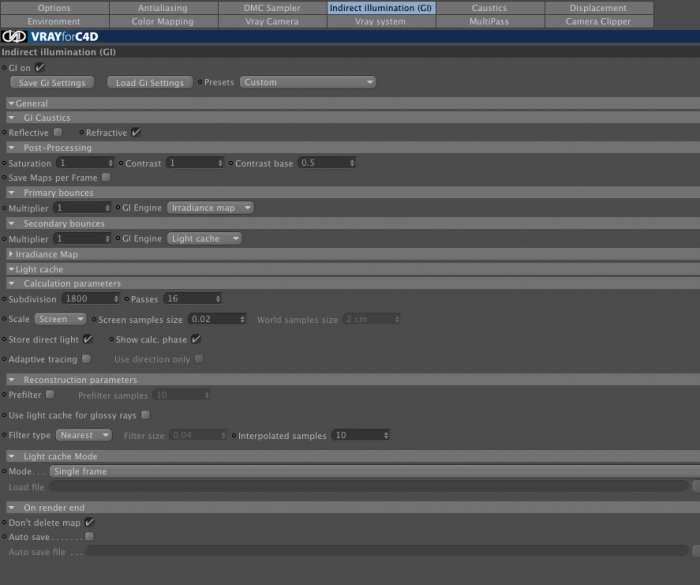Uncheck Store direct light option
The width and height of the screenshot is (700, 585).
pyautogui.click(x=88, y=339)
